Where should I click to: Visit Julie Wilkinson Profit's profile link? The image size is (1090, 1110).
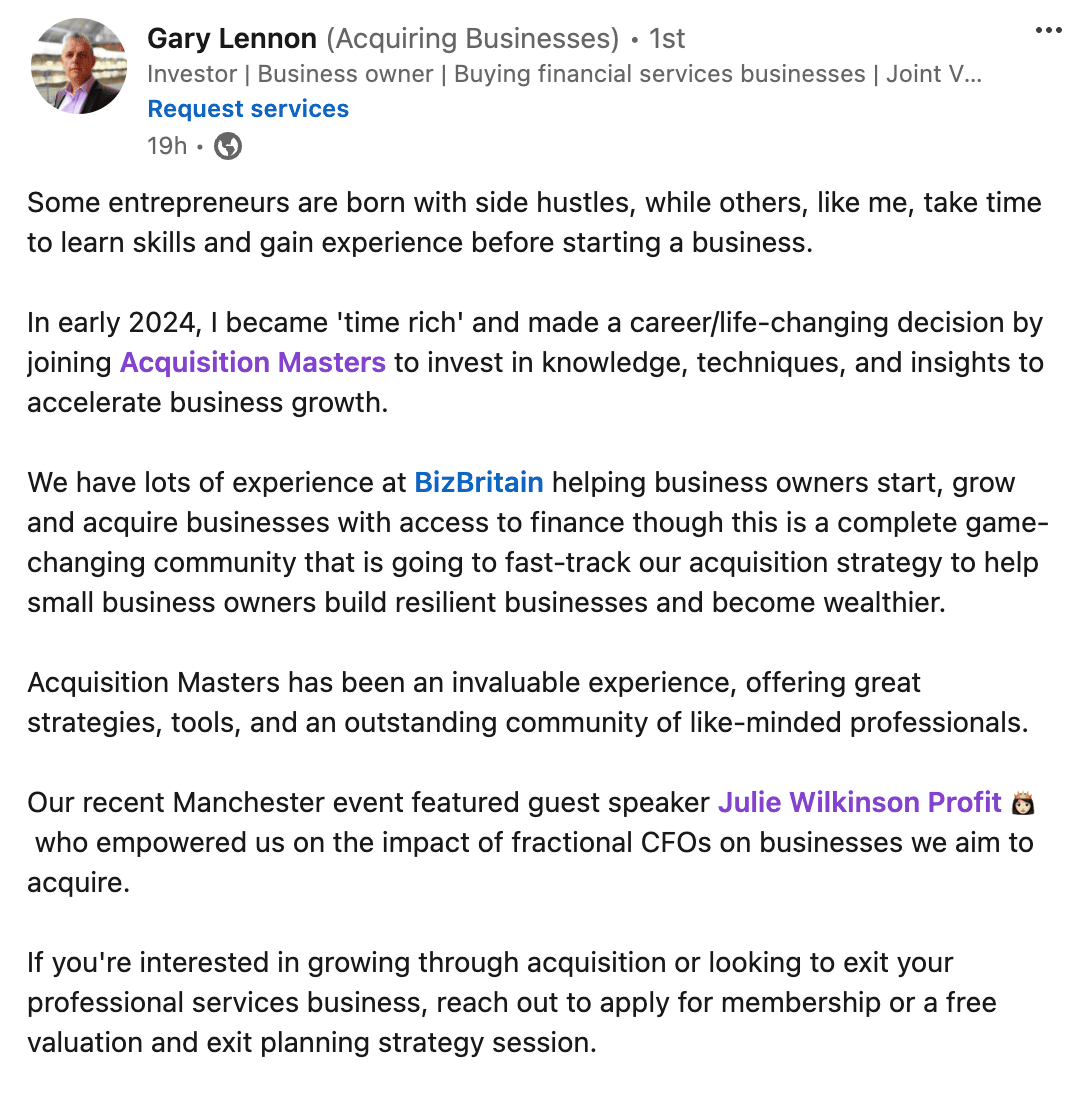860,803
